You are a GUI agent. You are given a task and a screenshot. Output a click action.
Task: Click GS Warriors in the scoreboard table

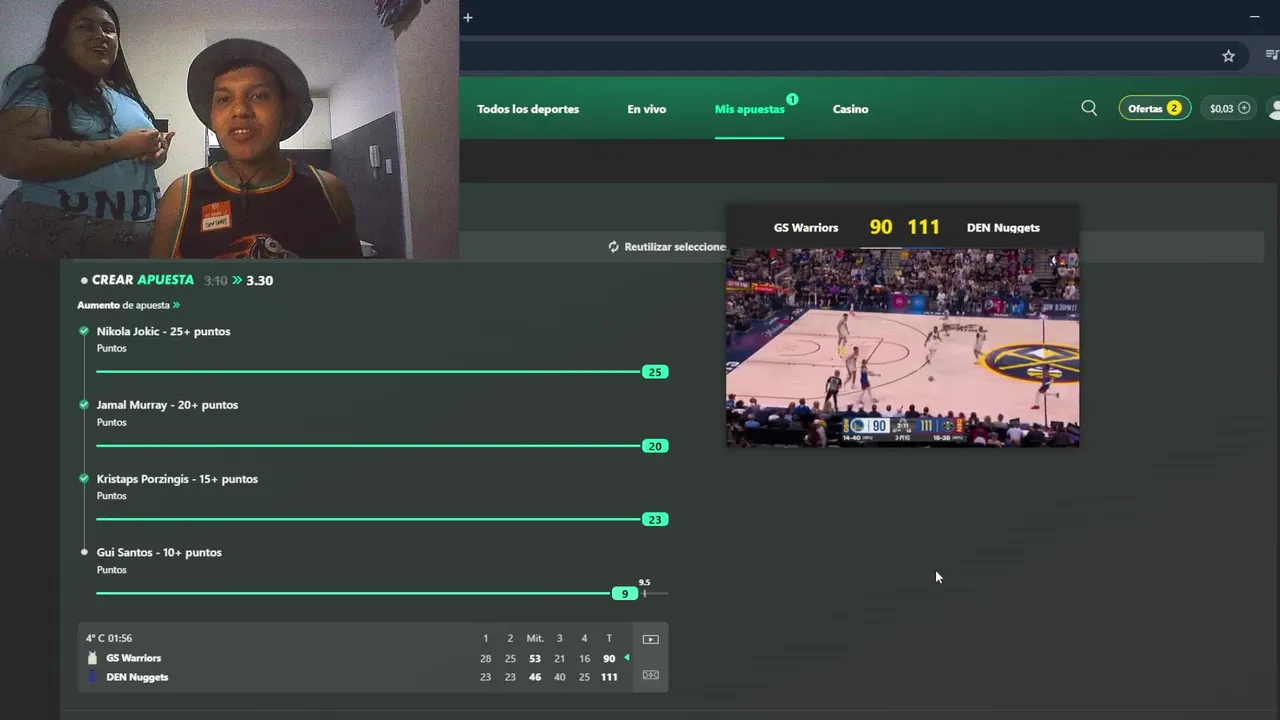click(x=134, y=658)
